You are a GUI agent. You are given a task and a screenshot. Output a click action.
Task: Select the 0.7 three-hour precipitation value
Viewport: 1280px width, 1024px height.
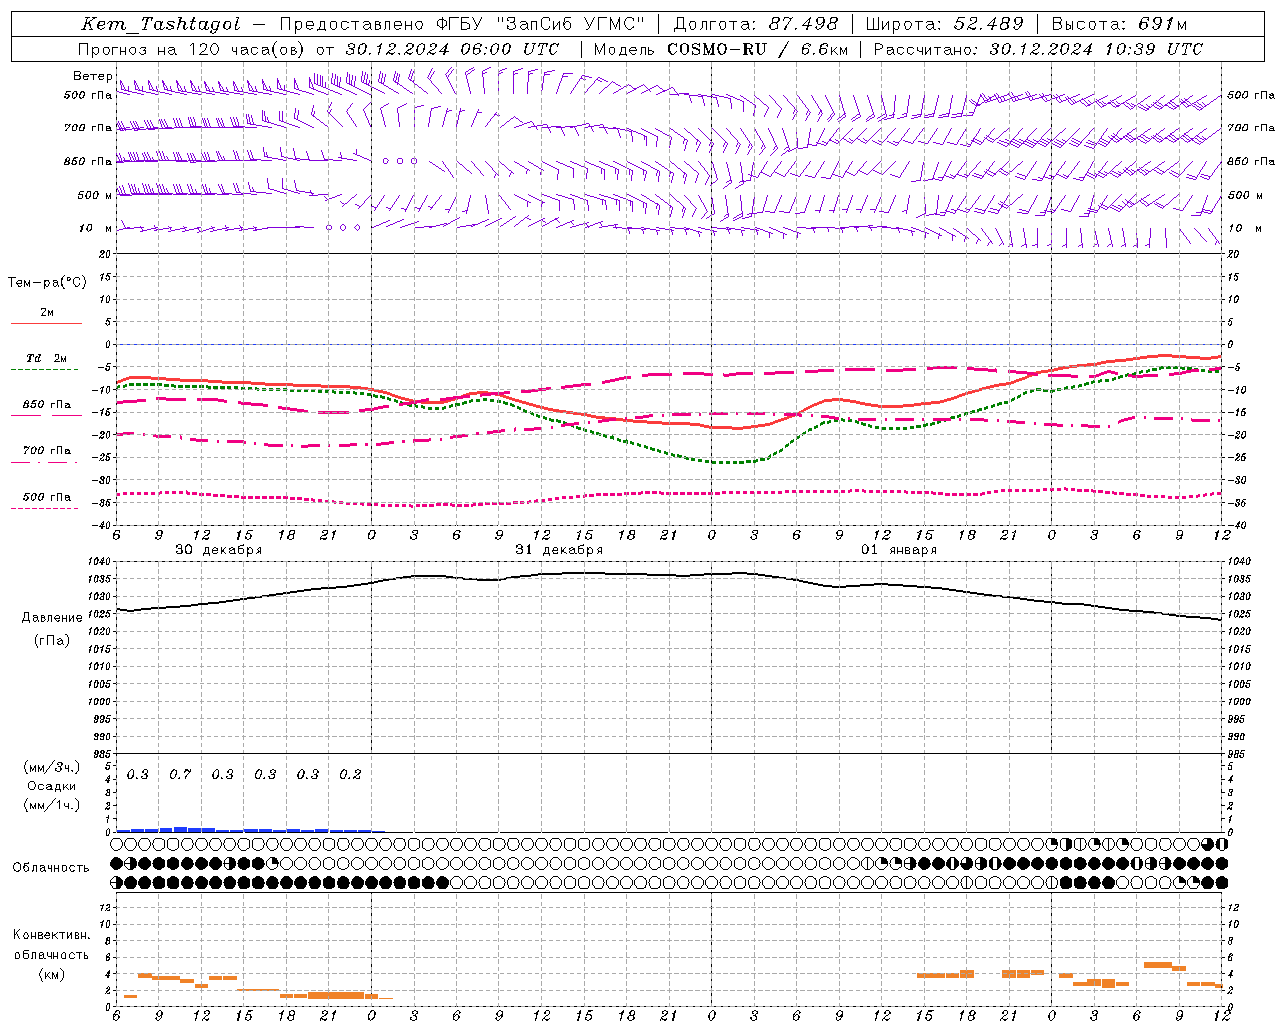point(180,774)
